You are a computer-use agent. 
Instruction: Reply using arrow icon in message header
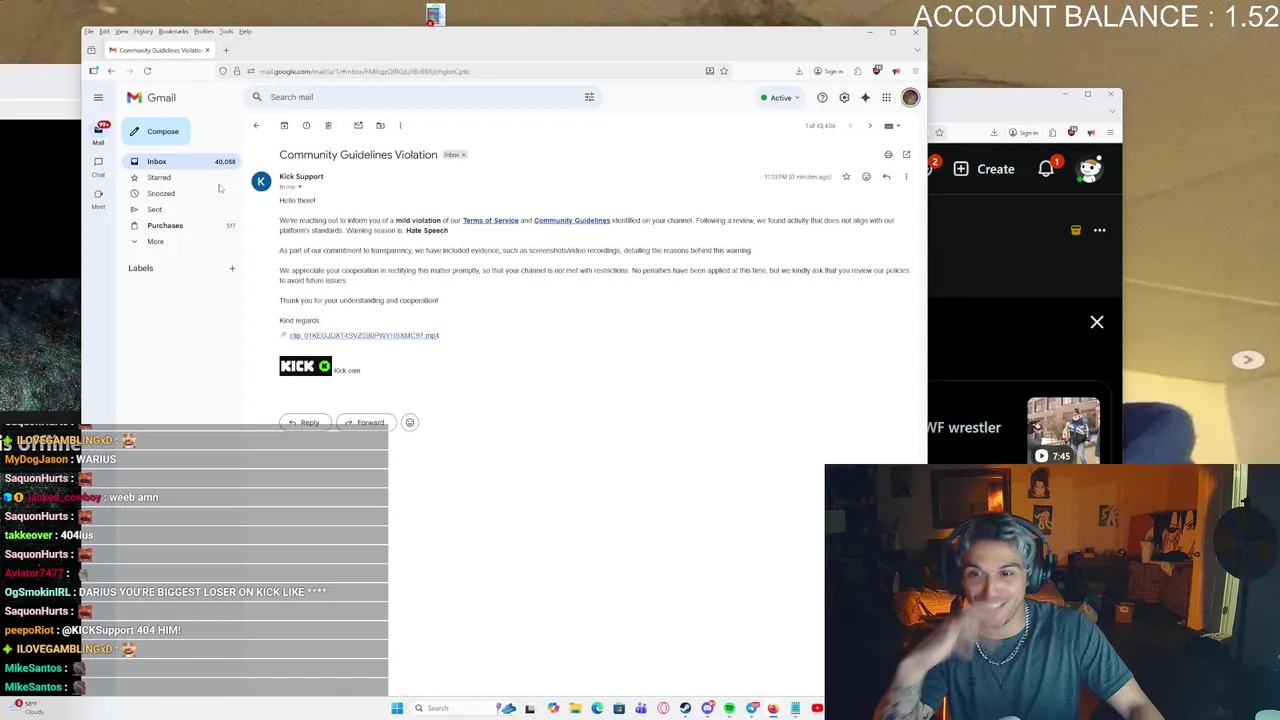pos(886,177)
